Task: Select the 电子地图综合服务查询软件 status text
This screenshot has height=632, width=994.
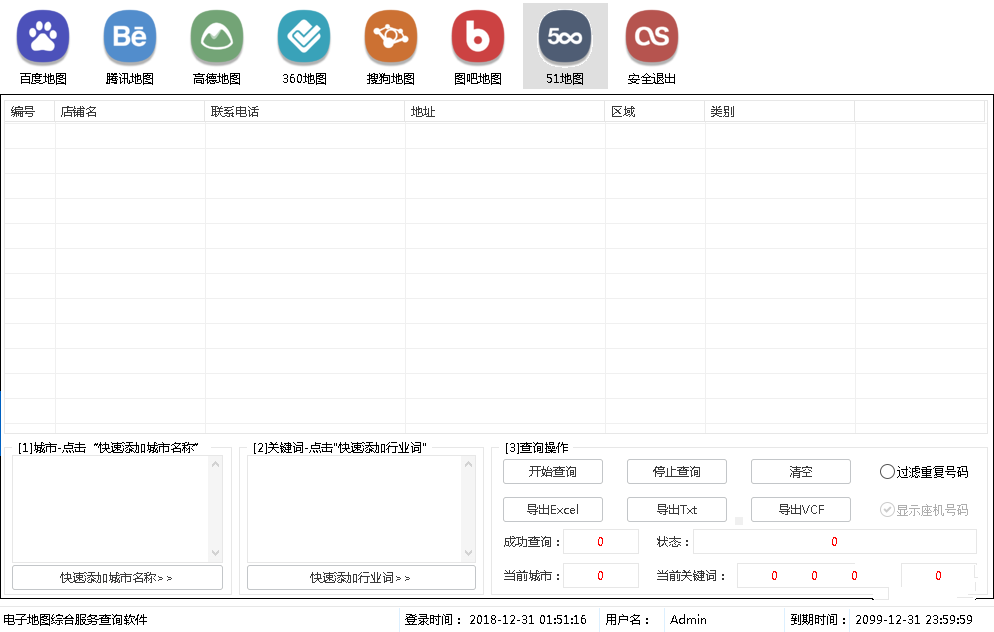Action: (75, 620)
